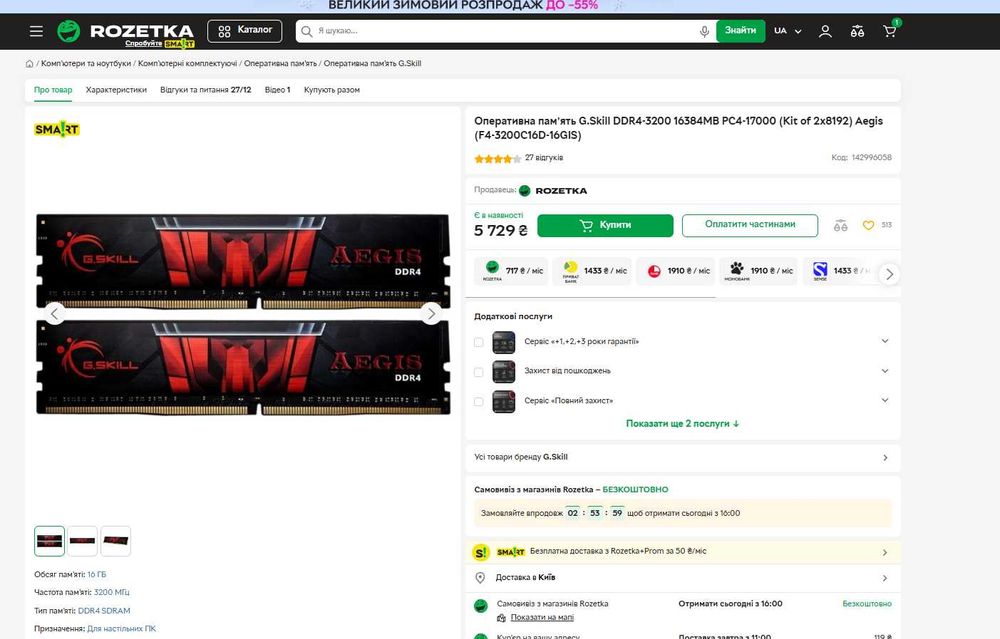Select first product thumbnail
This screenshot has width=1000, height=639.
click(49, 541)
